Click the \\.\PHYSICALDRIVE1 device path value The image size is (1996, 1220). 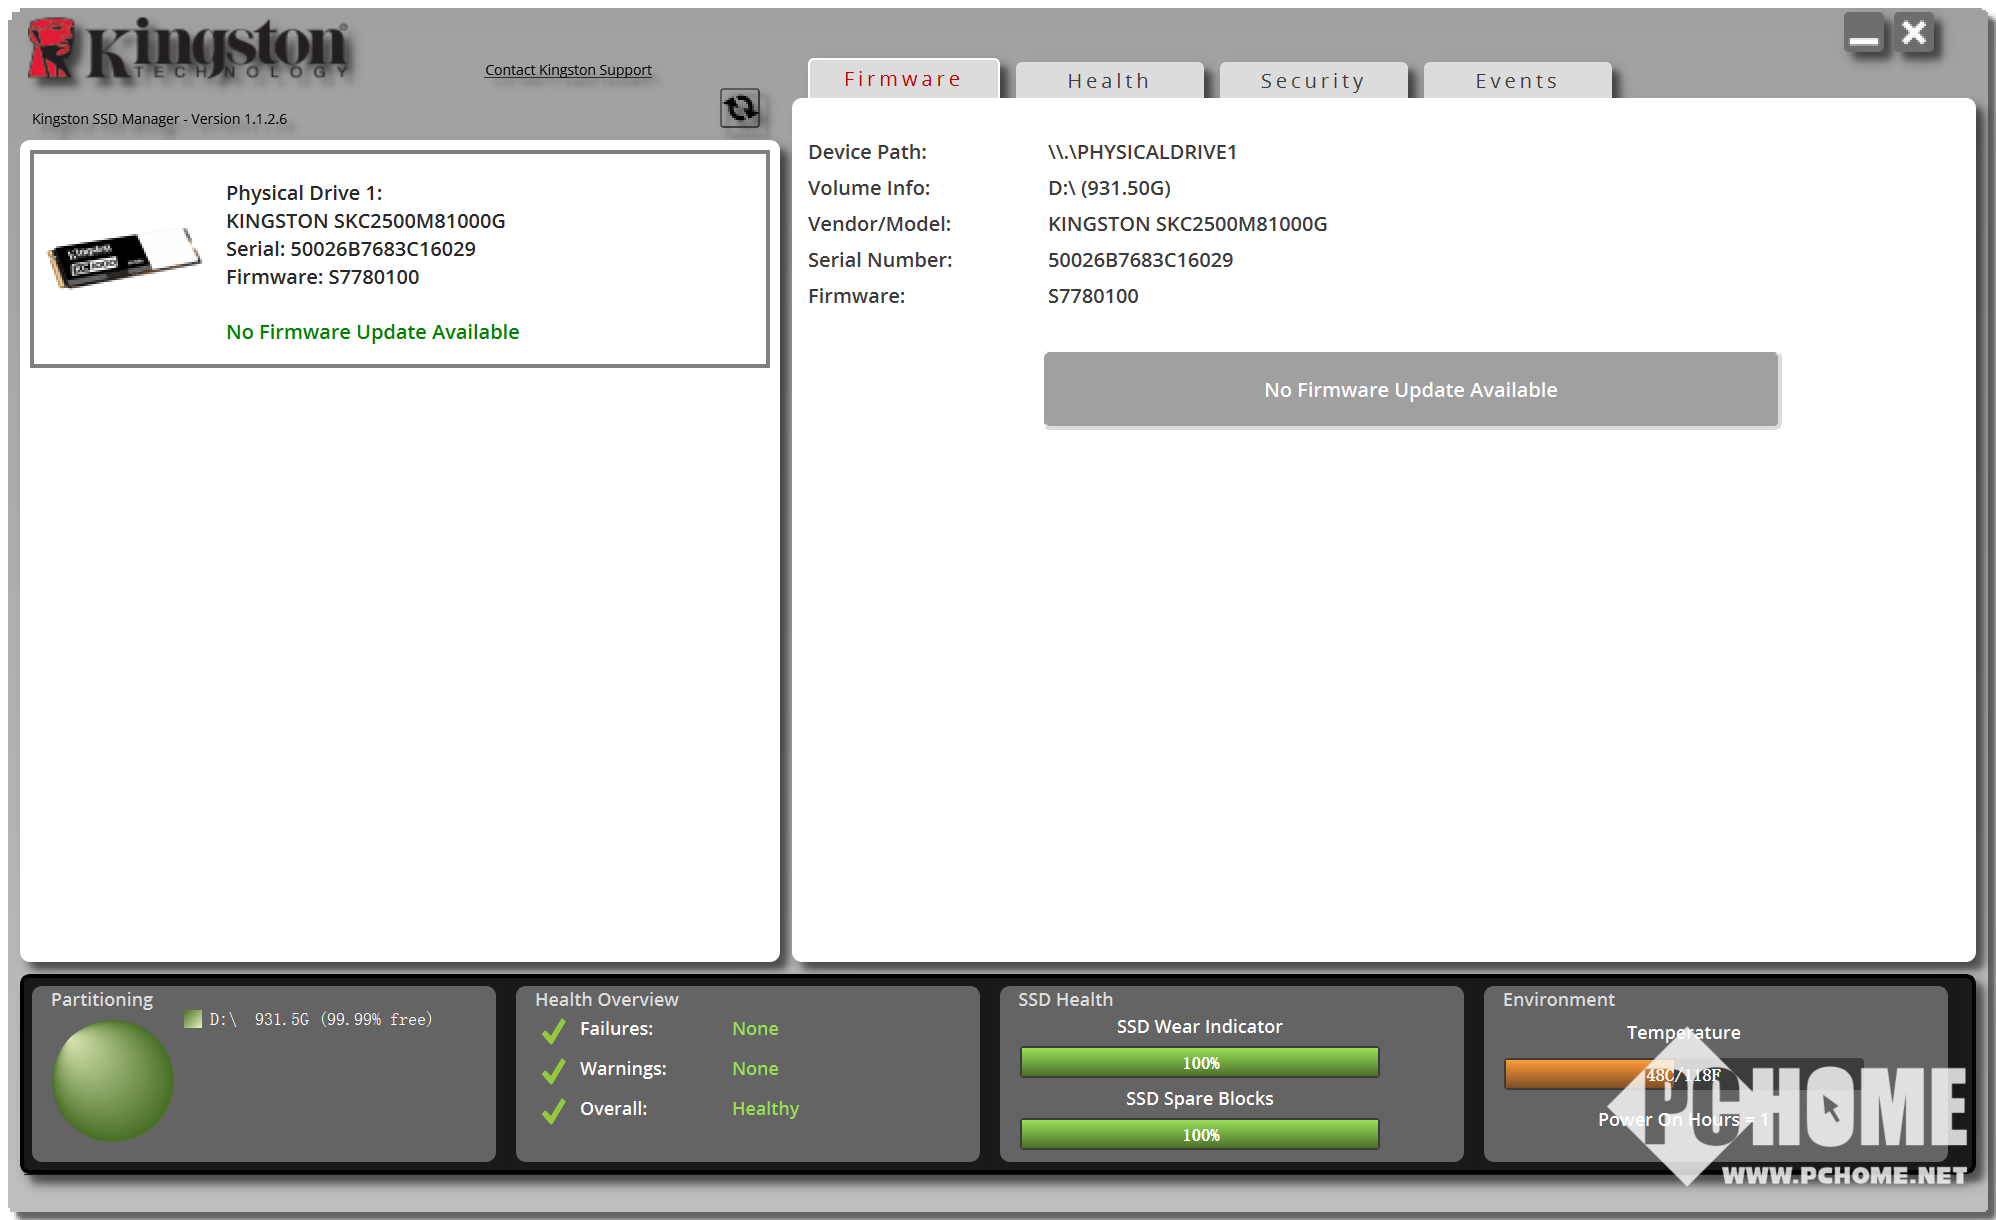1142,152
